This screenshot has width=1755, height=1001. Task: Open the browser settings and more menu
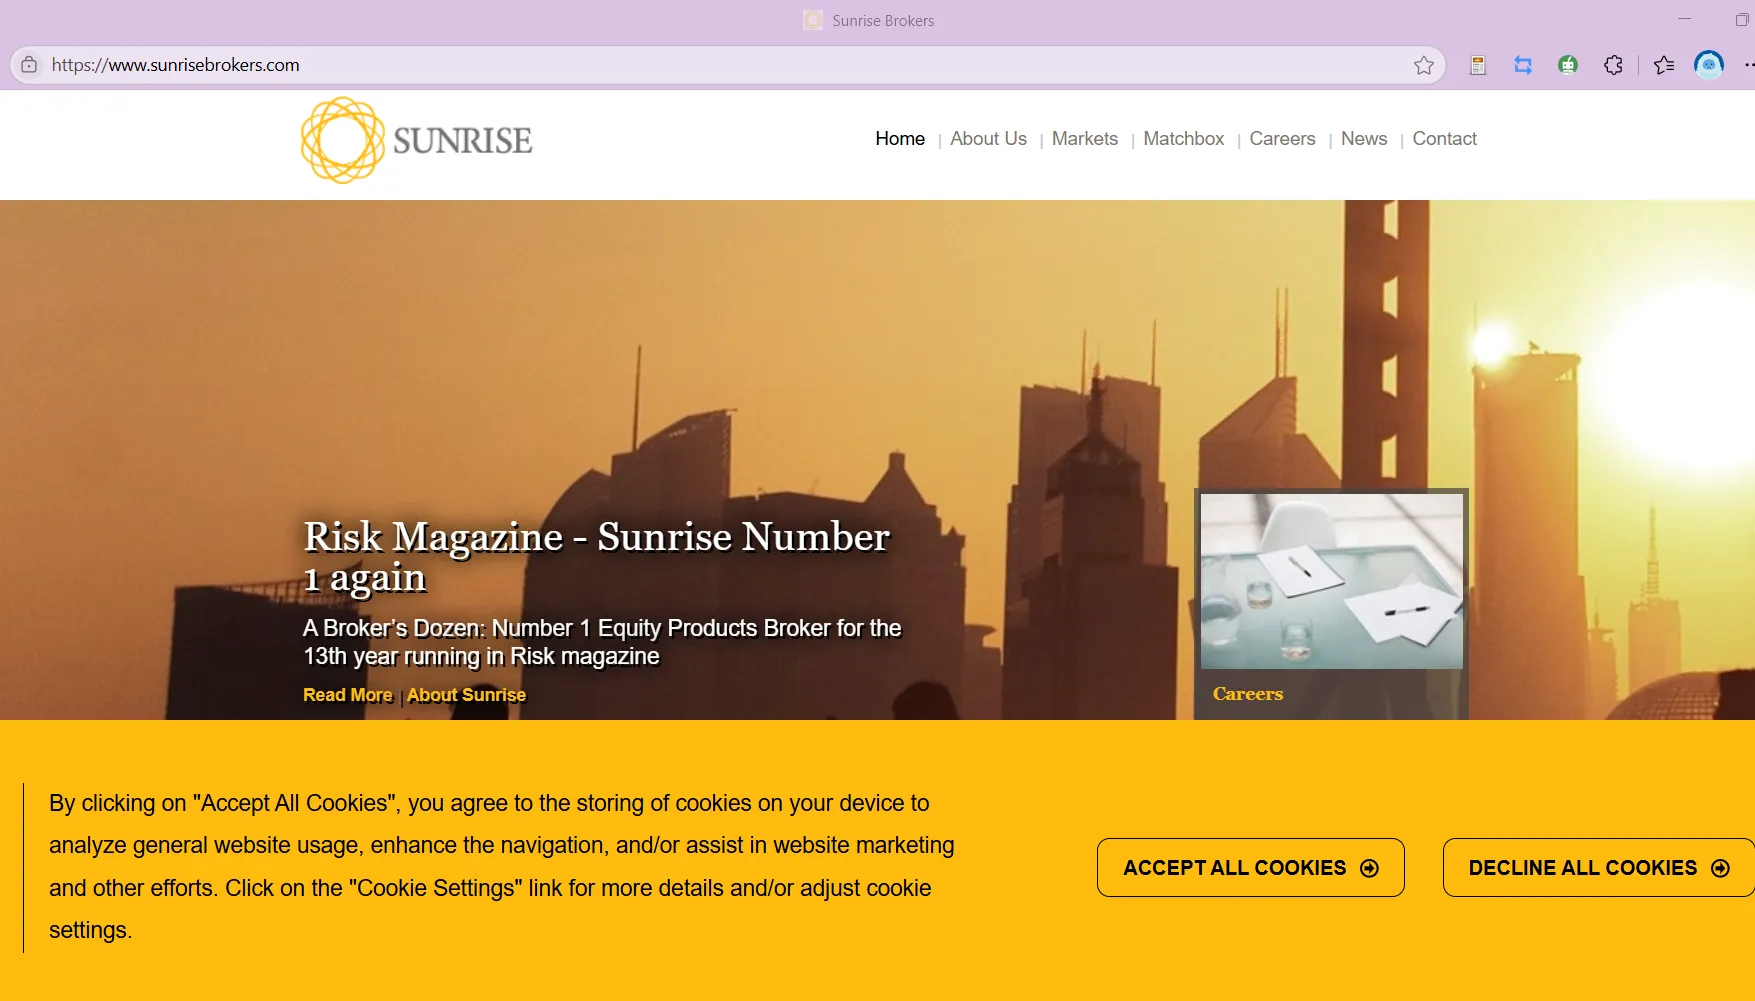(x=1748, y=65)
